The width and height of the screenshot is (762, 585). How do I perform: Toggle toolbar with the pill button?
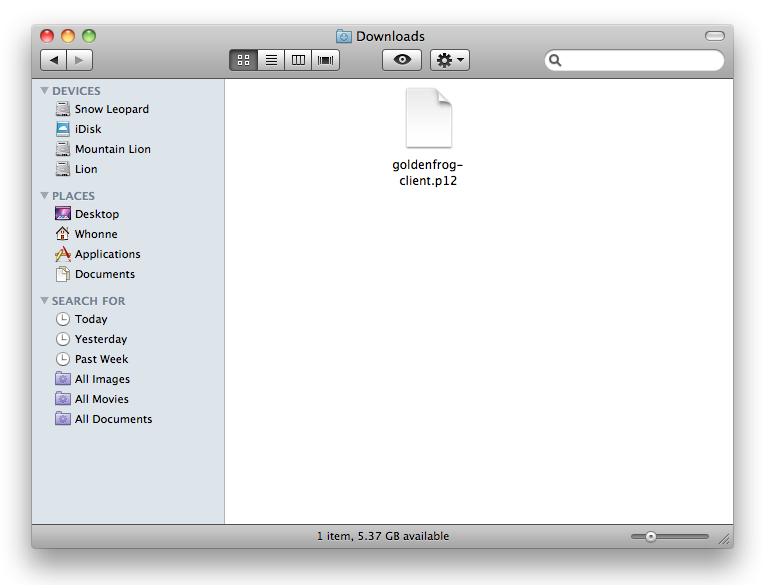point(715,36)
